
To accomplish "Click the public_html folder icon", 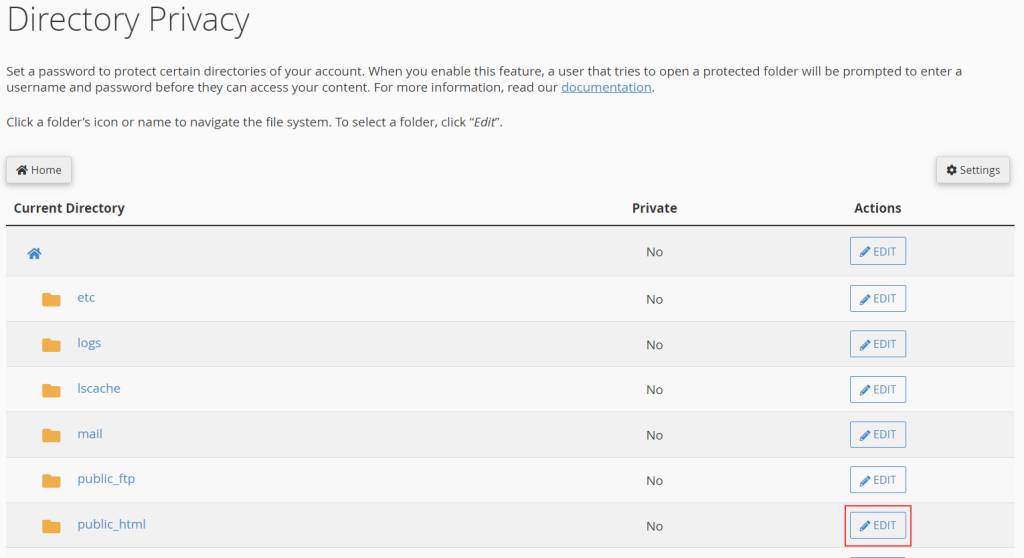I will click(x=51, y=526).
